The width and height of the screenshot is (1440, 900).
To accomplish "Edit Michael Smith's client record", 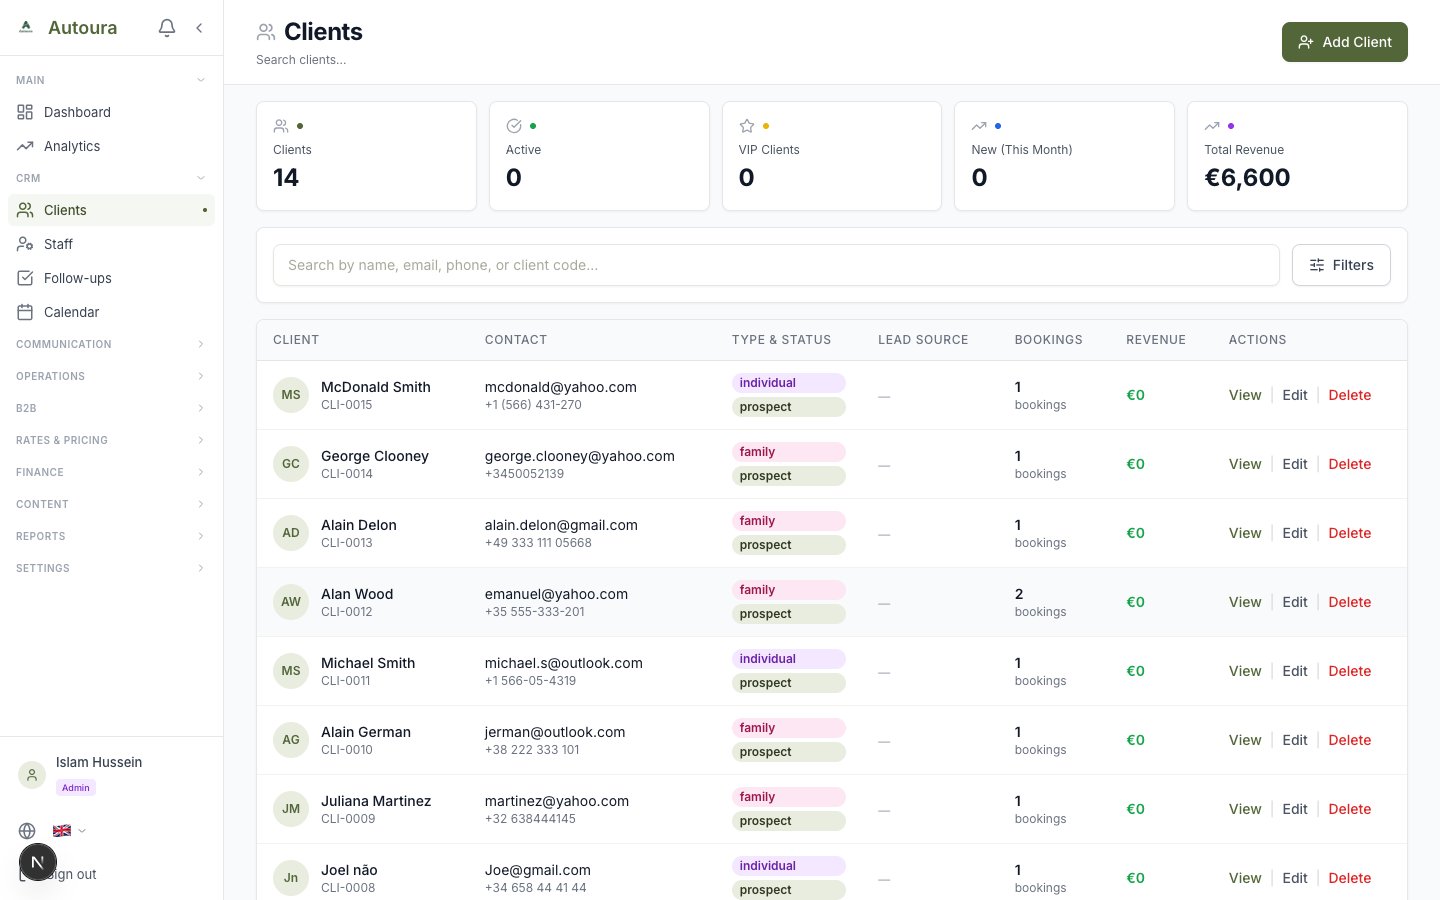I will [x=1295, y=671].
